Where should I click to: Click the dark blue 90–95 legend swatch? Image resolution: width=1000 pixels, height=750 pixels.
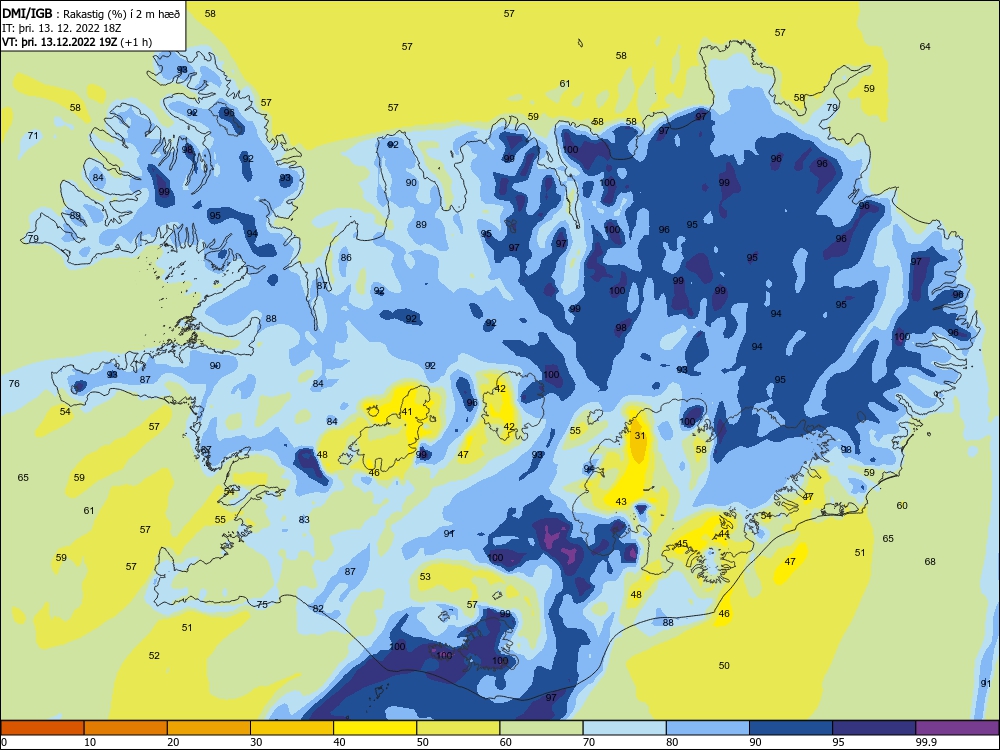(x=791, y=728)
